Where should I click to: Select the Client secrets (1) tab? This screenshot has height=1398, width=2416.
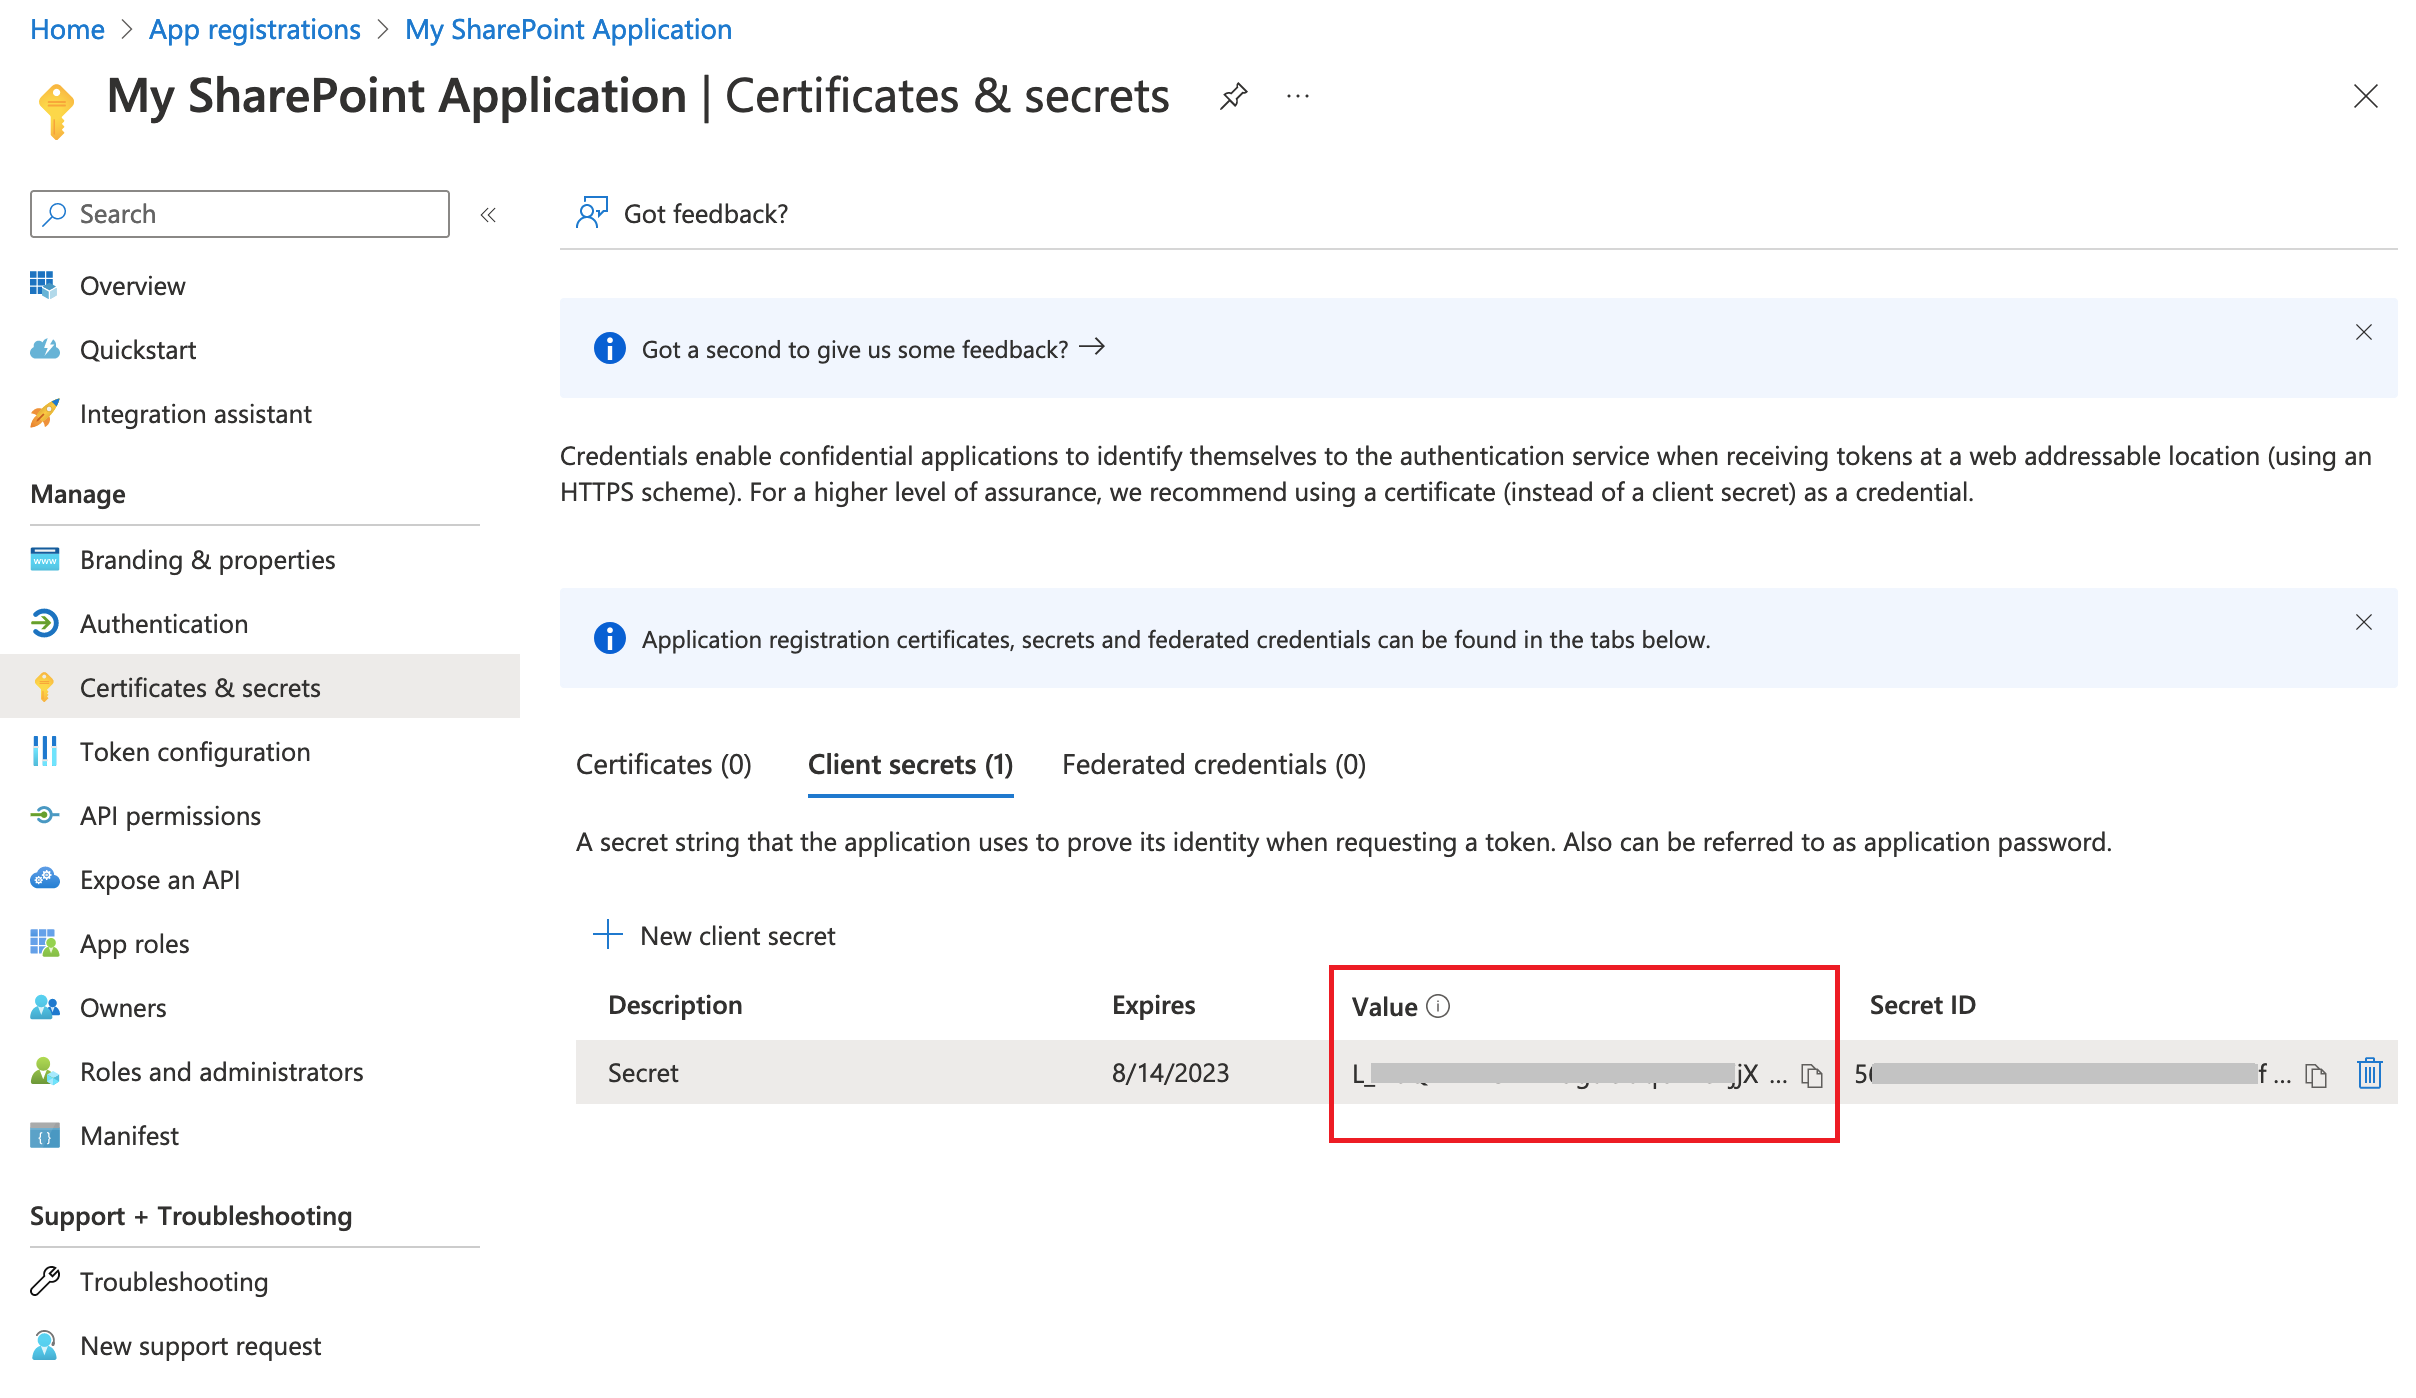pyautogui.click(x=910, y=765)
